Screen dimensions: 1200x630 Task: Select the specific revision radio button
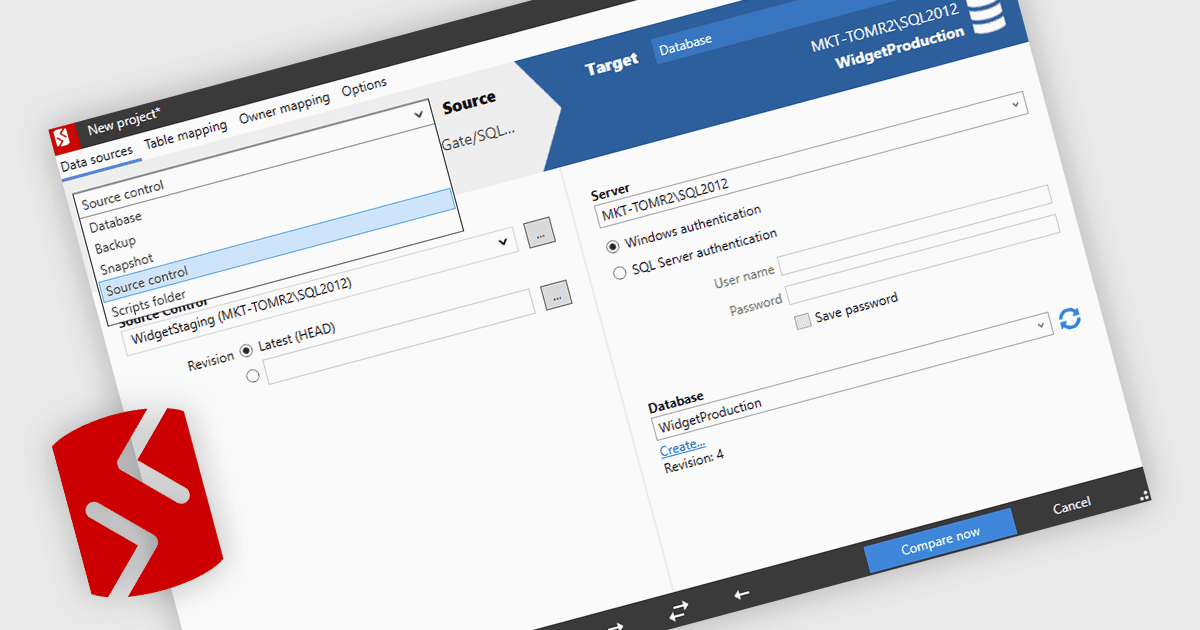point(252,376)
